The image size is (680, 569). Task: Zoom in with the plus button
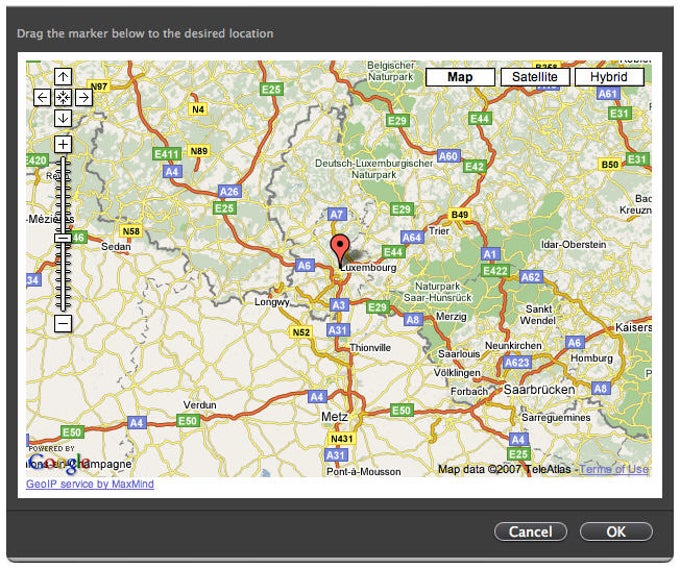click(x=63, y=144)
